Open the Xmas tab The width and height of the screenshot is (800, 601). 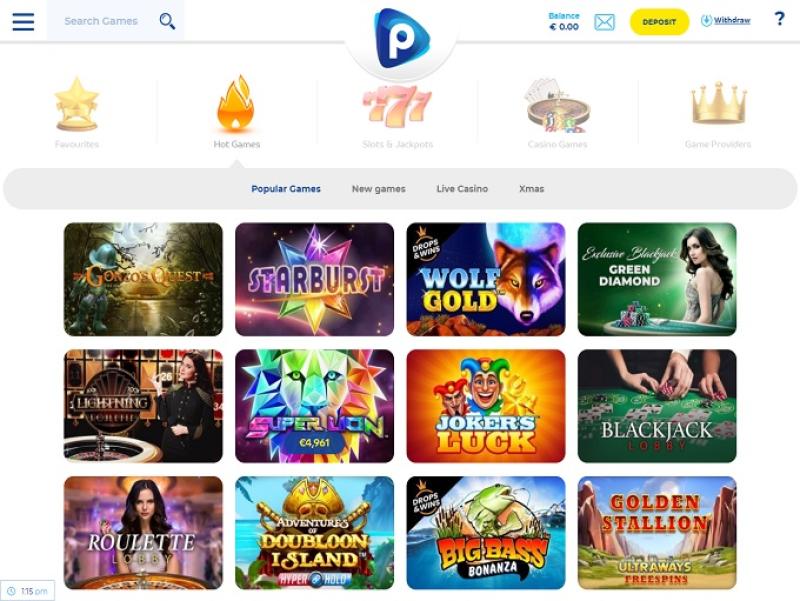point(532,189)
